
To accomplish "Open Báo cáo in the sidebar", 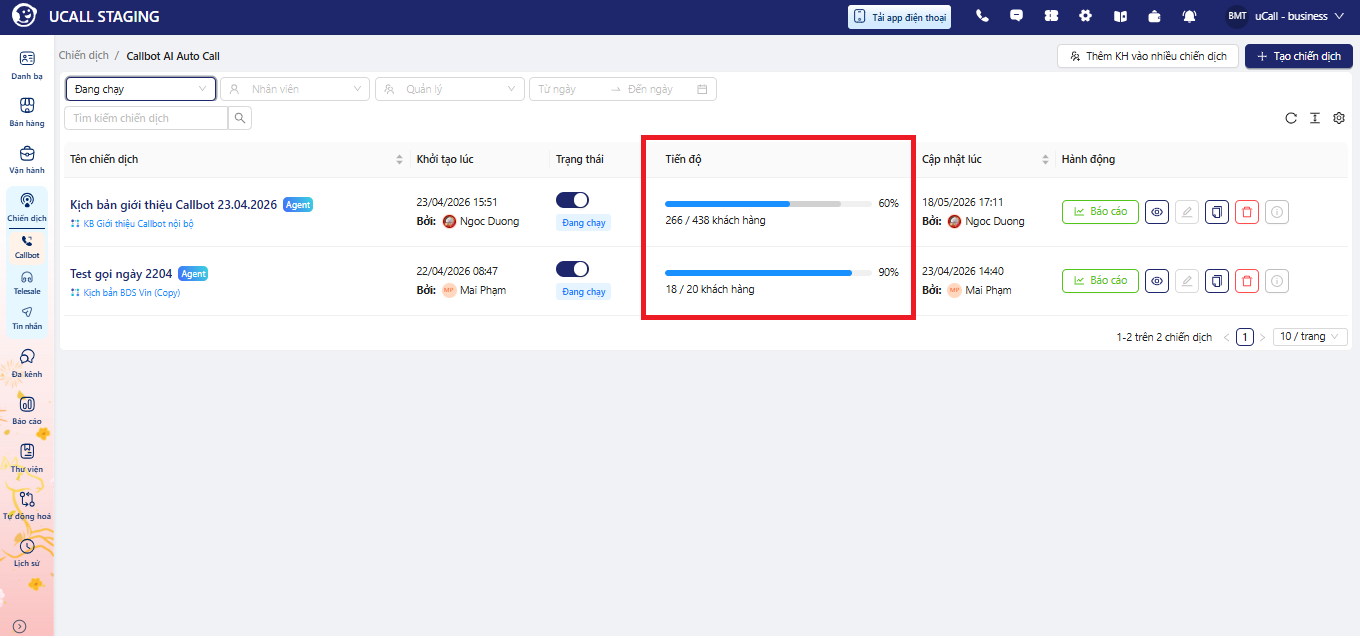I will tap(27, 410).
